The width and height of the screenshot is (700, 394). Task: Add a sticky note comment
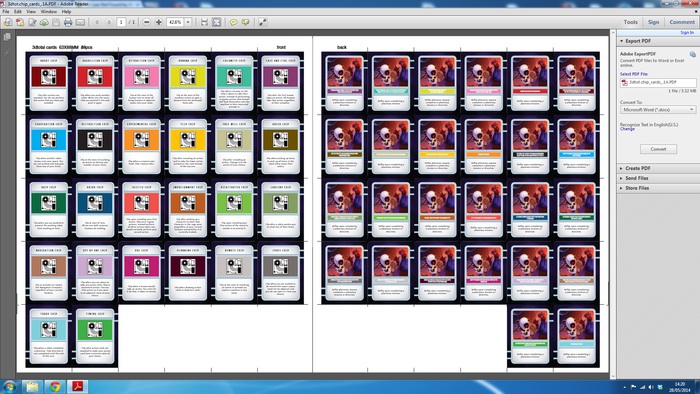pyautogui.click(x=233, y=22)
